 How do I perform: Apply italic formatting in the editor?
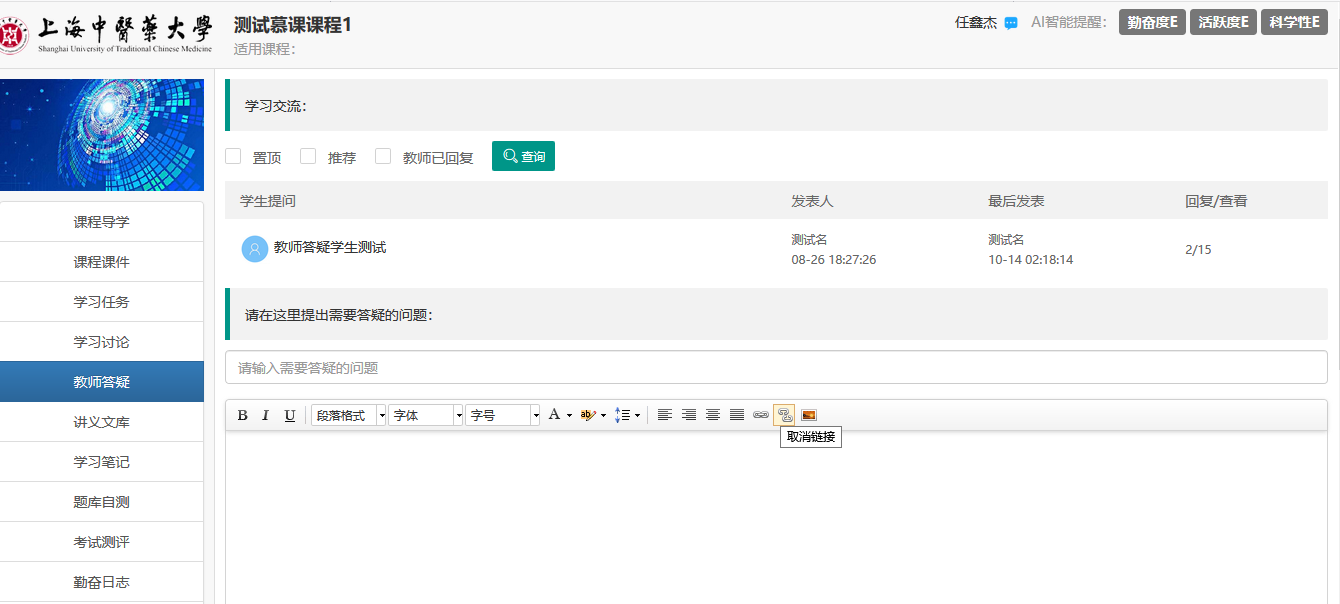coord(266,415)
